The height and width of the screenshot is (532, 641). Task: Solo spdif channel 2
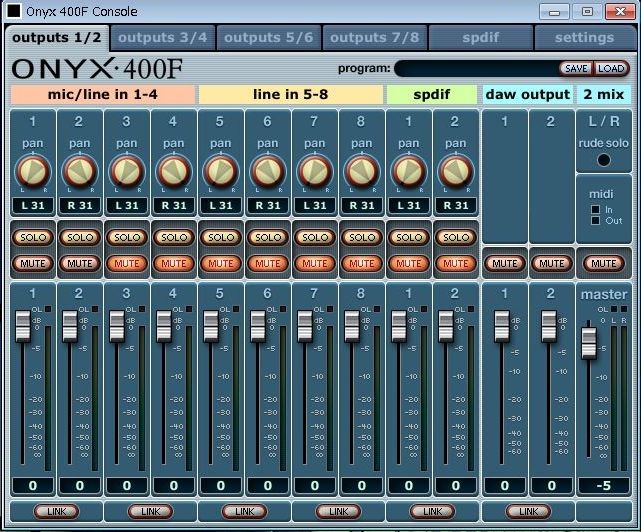456,237
